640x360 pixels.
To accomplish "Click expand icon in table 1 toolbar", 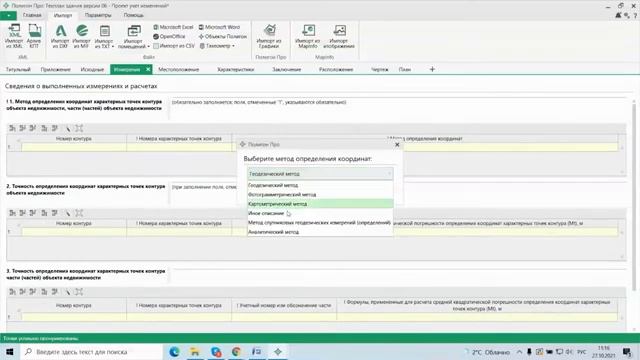I will coord(79,128).
